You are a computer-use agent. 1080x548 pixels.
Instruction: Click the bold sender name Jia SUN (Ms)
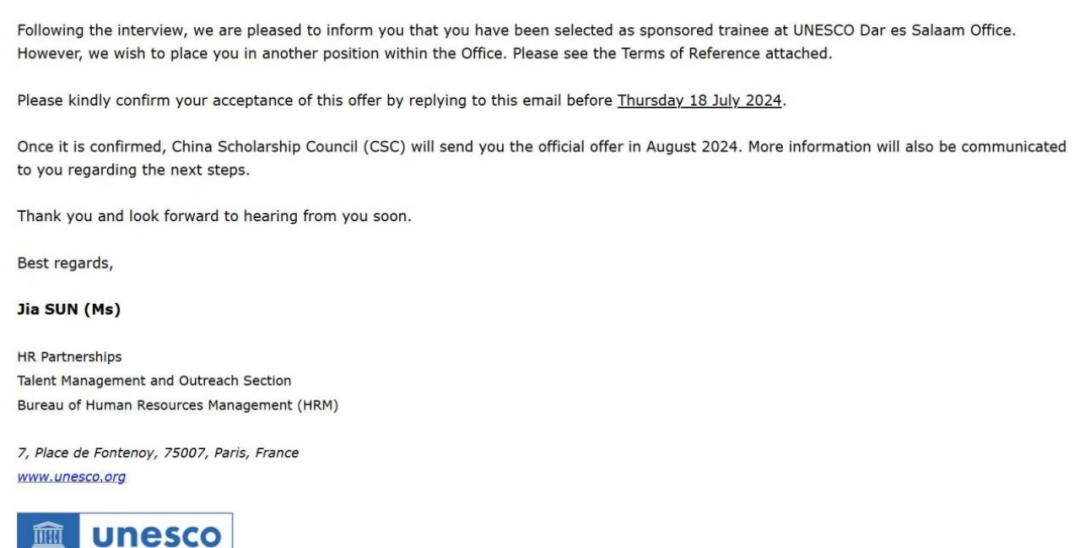coord(68,310)
